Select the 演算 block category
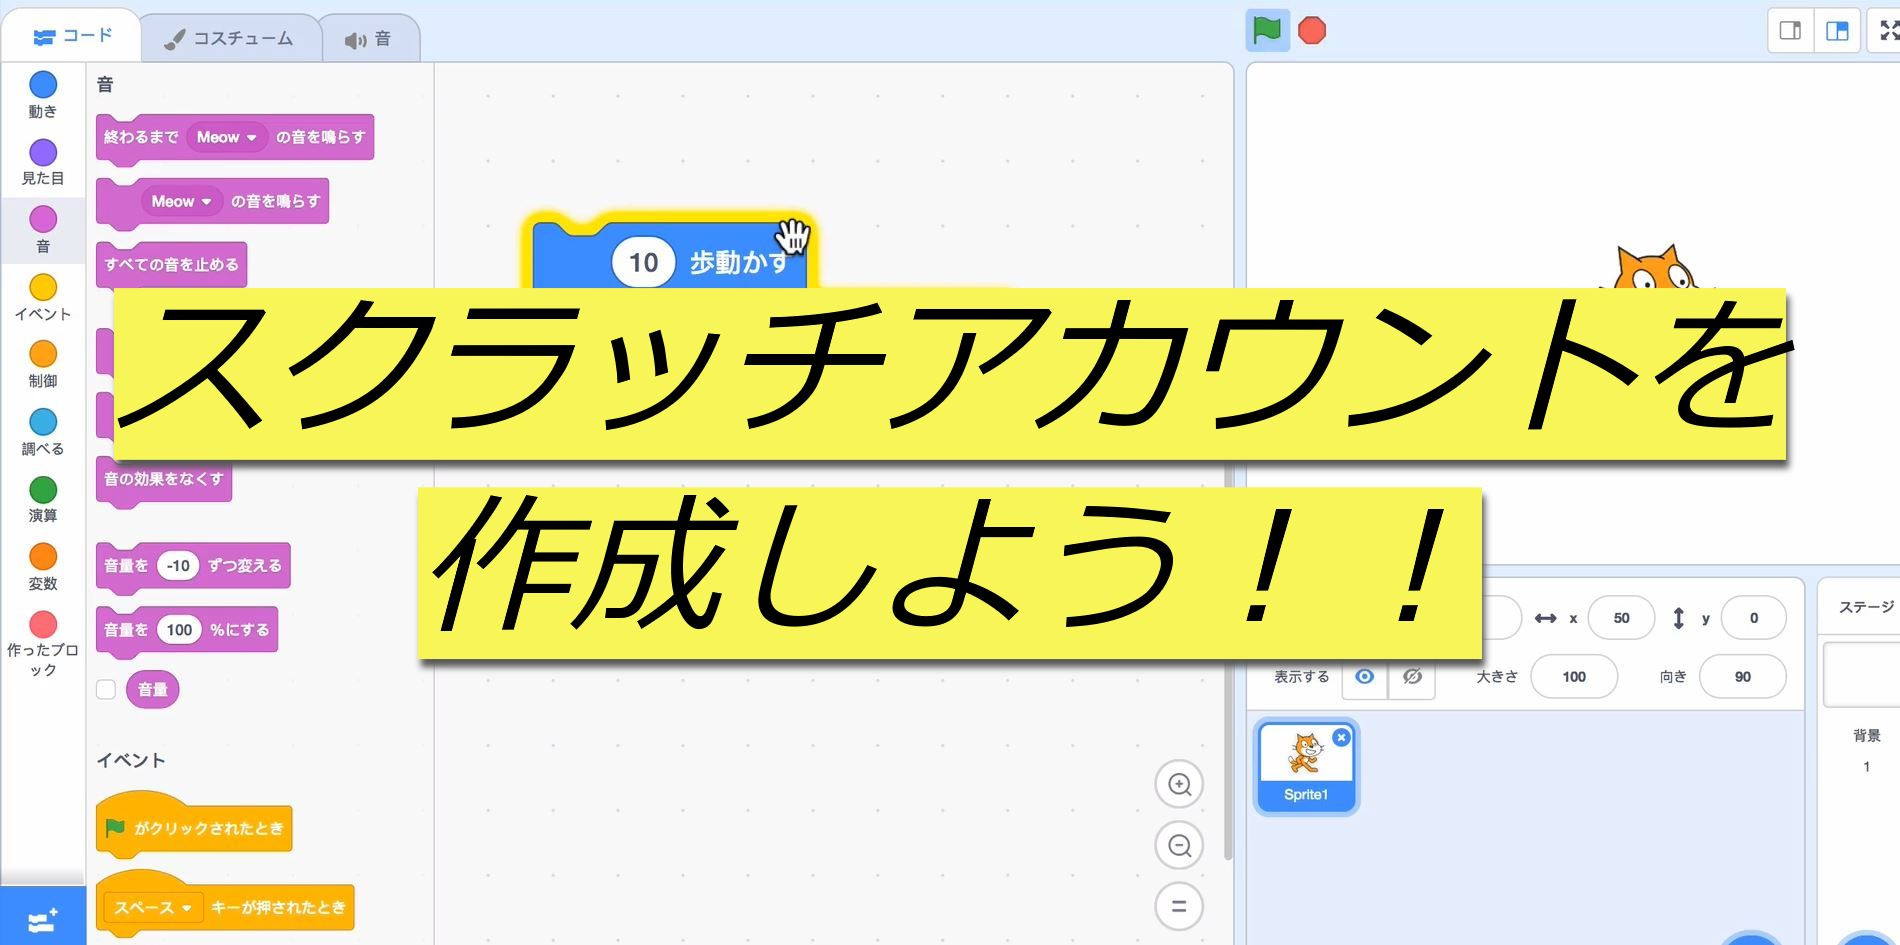The height and width of the screenshot is (945, 1900). 43,499
